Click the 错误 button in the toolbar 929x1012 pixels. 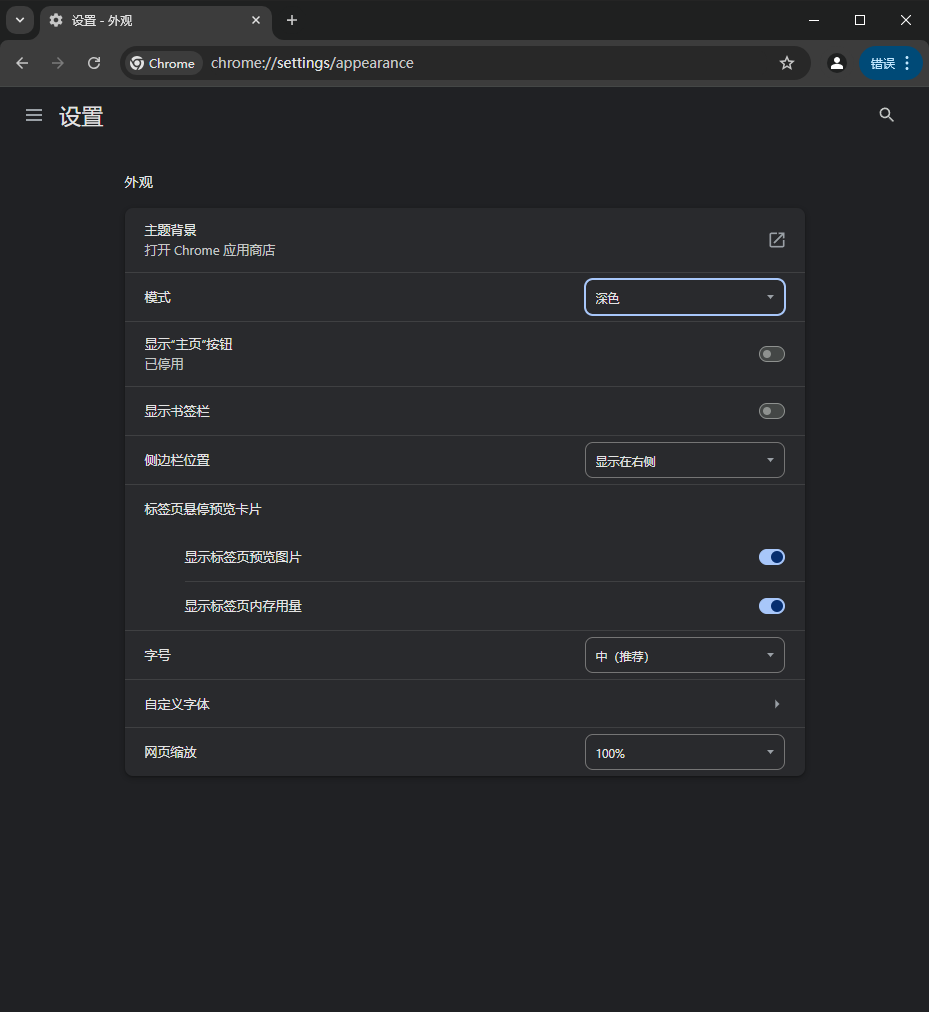pyautogui.click(x=882, y=62)
